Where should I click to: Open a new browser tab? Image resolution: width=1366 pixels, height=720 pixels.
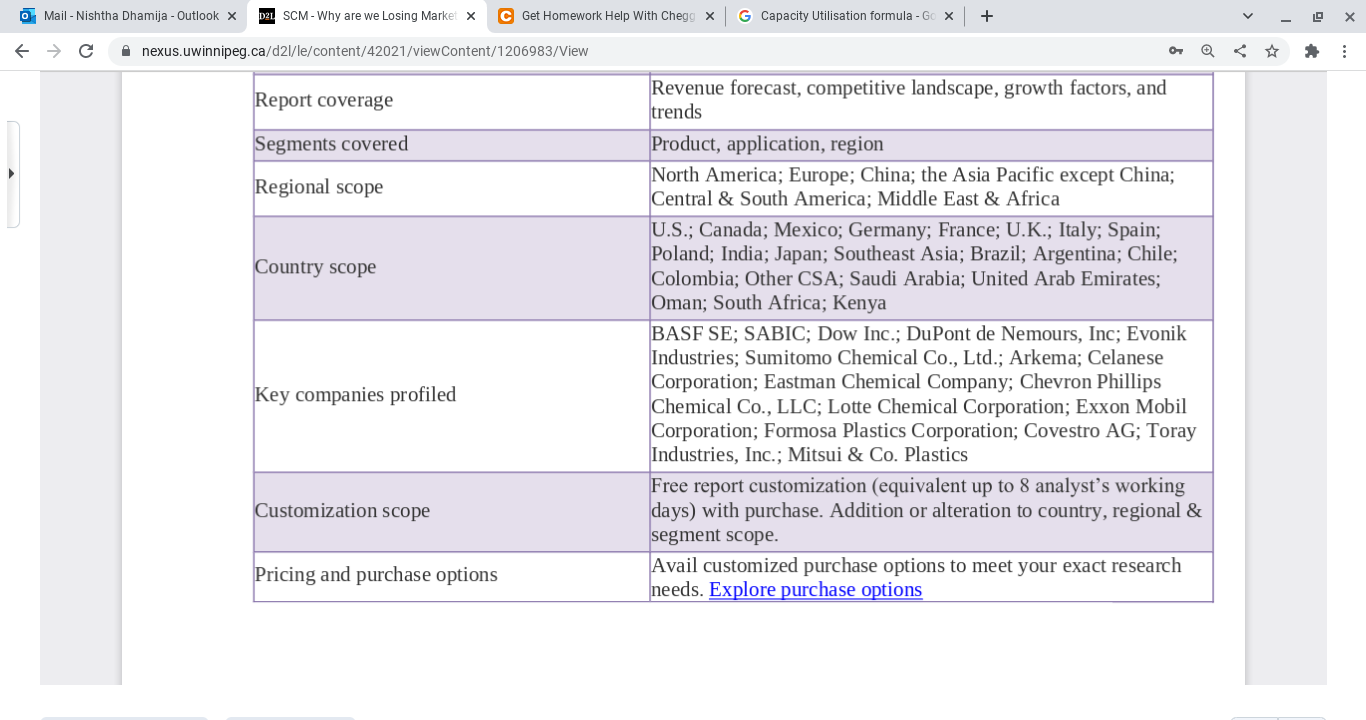(987, 16)
